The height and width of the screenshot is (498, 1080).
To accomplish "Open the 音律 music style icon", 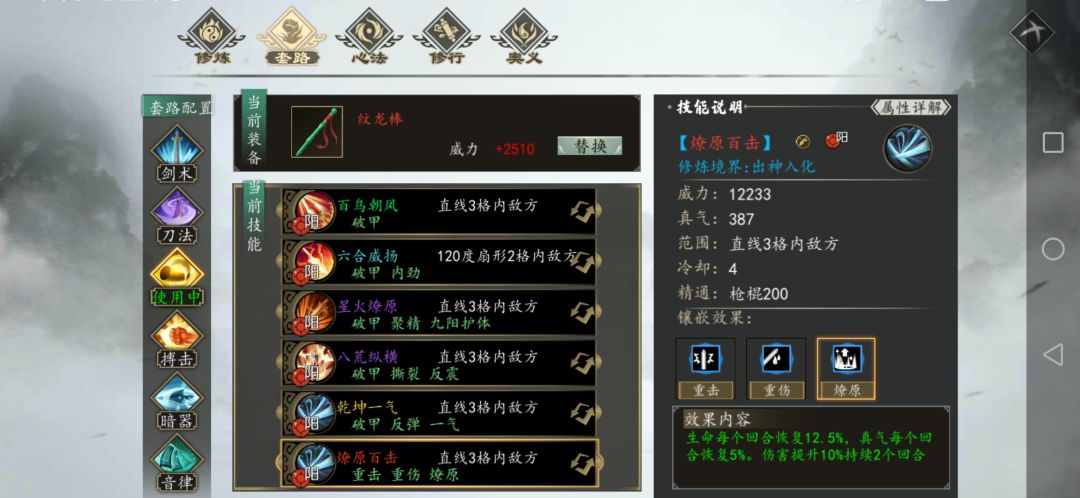I will click(x=177, y=463).
